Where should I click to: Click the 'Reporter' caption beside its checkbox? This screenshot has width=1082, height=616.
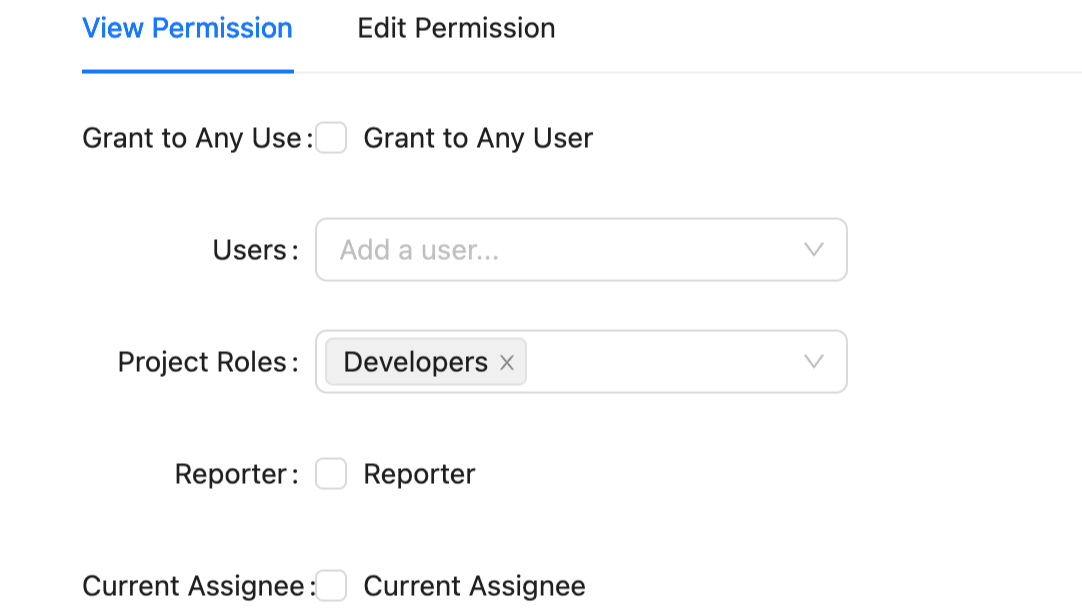point(419,474)
